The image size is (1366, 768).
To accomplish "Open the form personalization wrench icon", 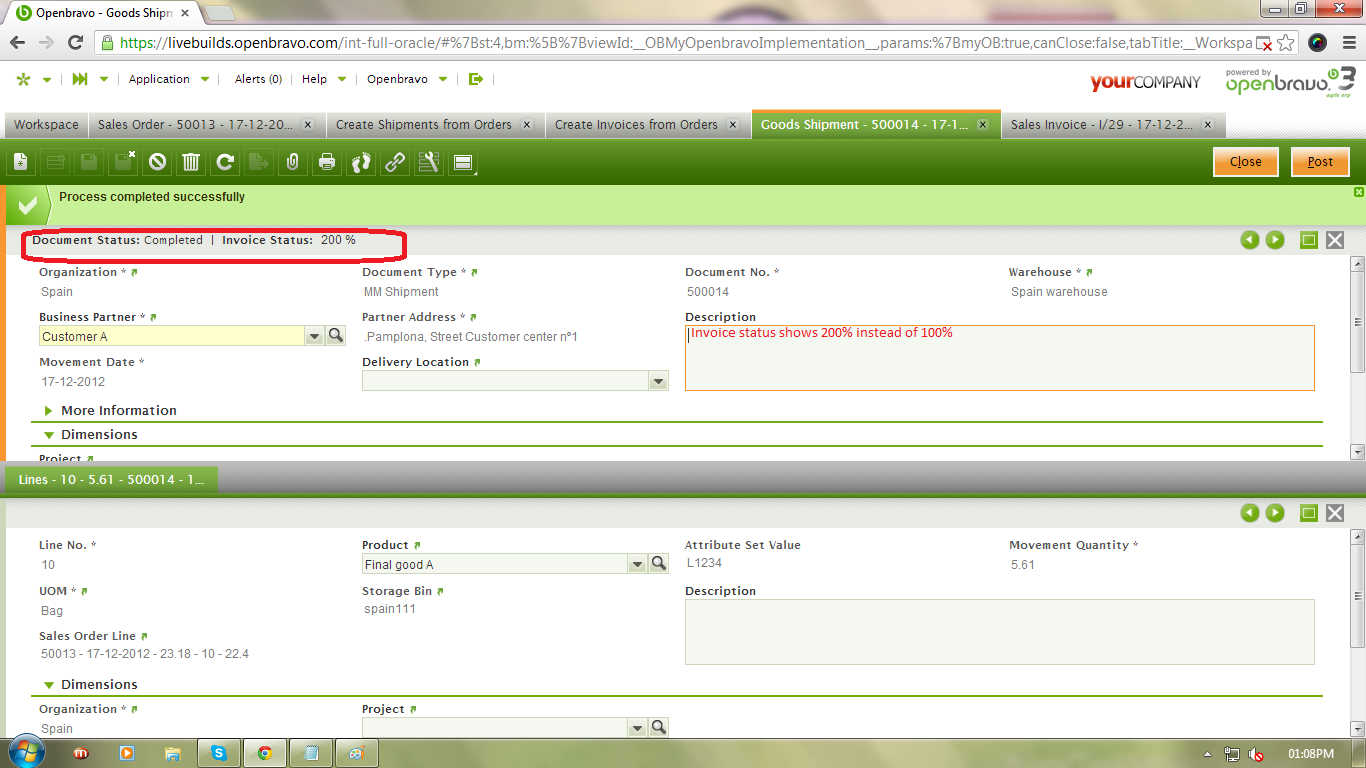I will (x=429, y=162).
